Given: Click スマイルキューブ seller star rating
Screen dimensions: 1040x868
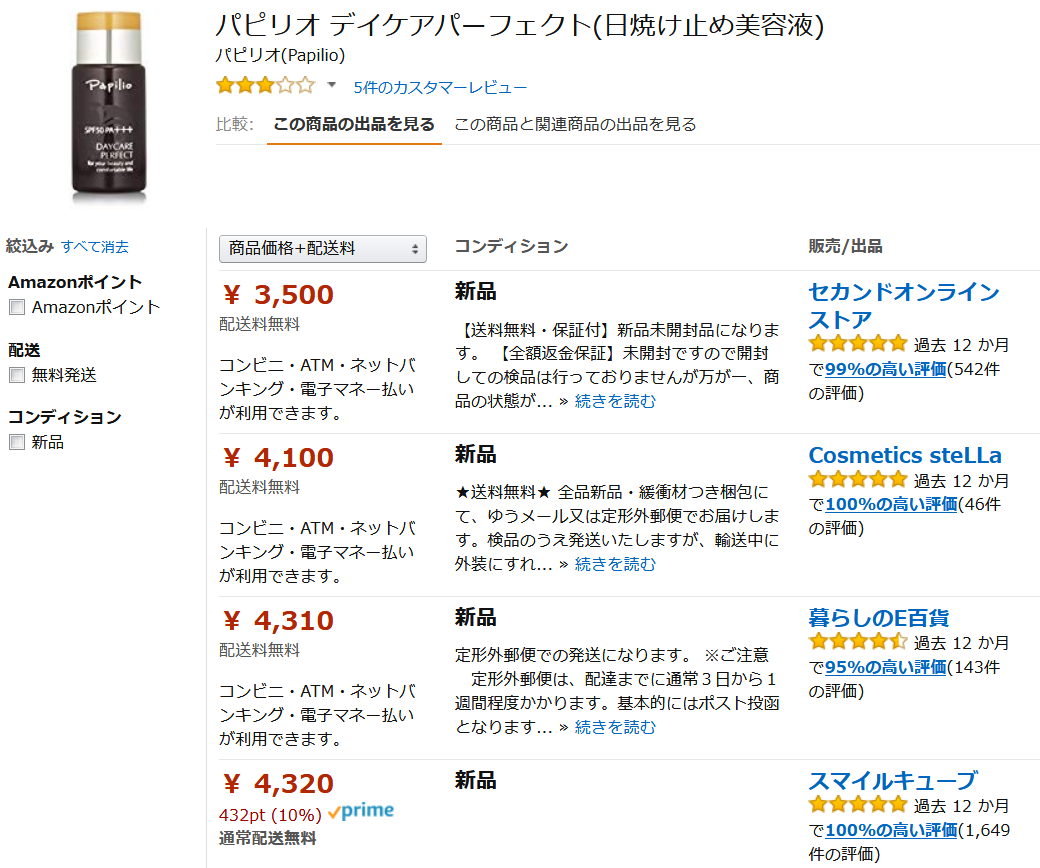Looking at the screenshot, I should (x=857, y=805).
